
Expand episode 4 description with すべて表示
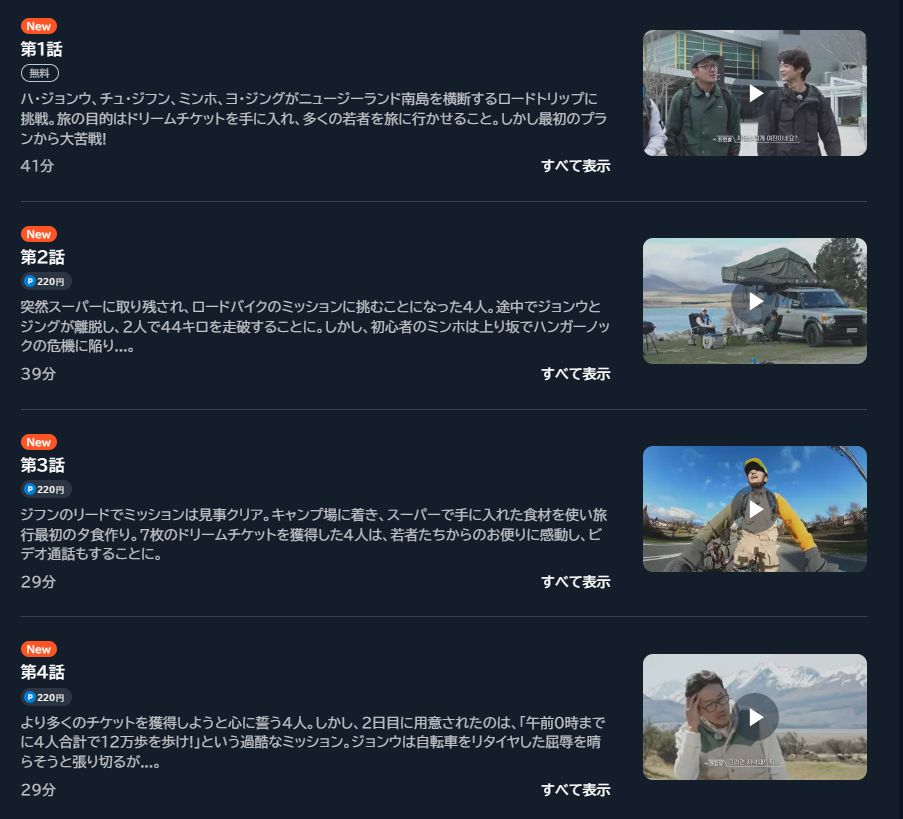575,790
